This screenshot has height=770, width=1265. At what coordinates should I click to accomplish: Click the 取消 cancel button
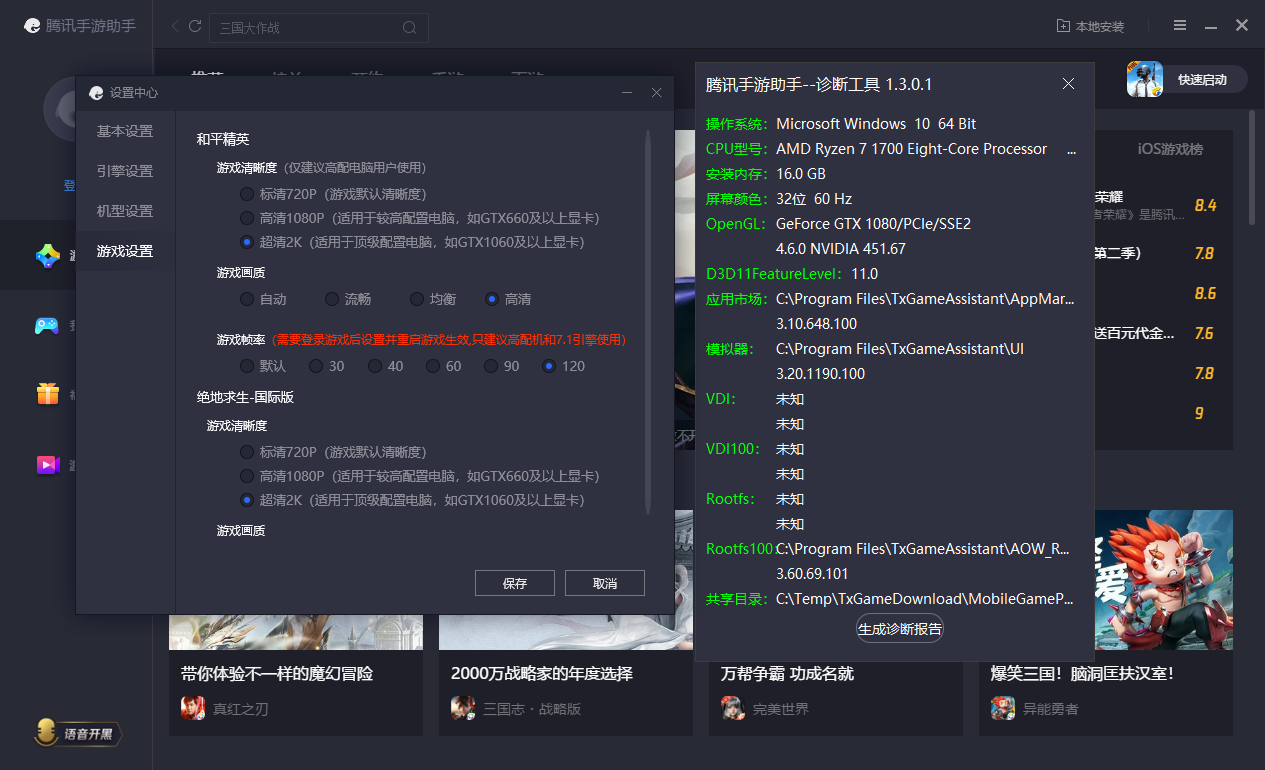coord(605,583)
